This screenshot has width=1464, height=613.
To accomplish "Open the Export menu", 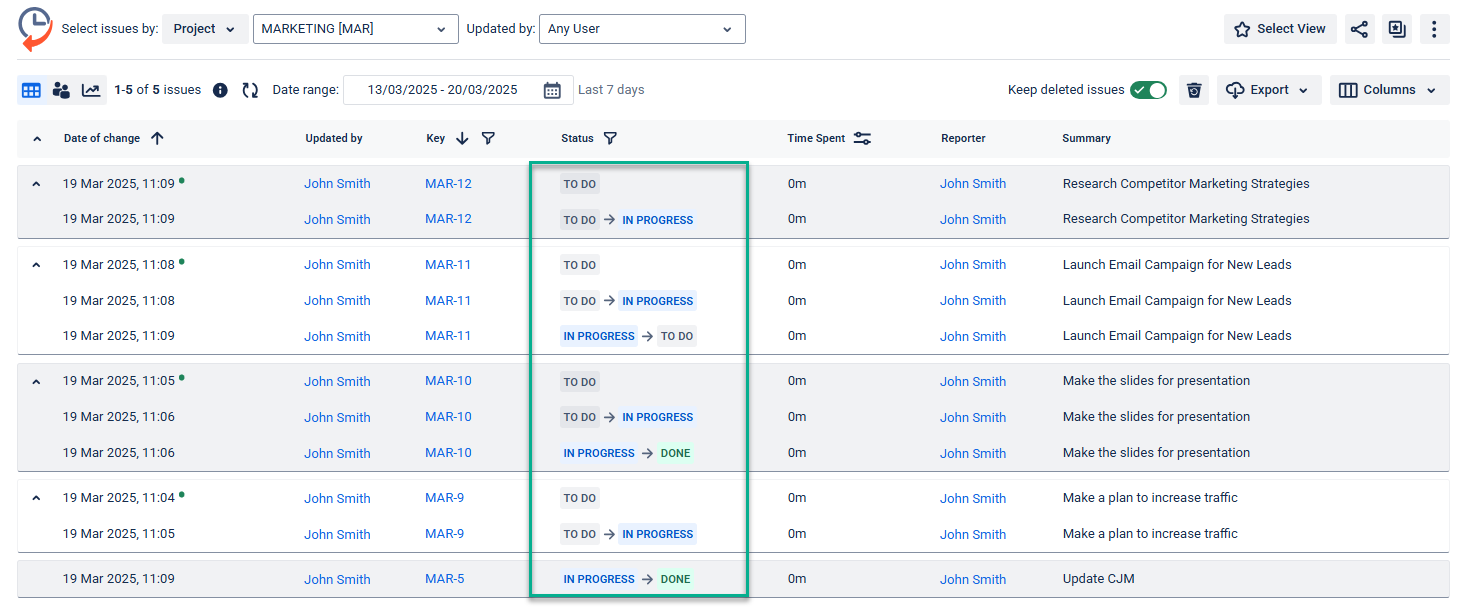I will (1268, 89).
